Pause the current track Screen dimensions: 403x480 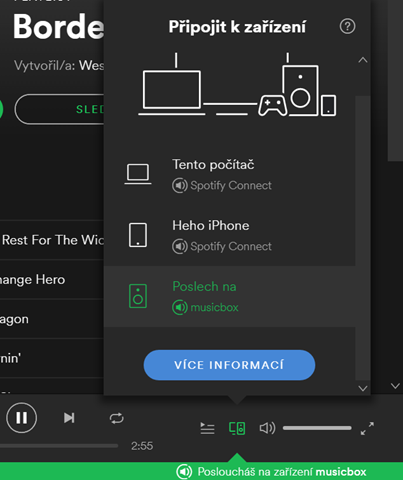click(21, 418)
